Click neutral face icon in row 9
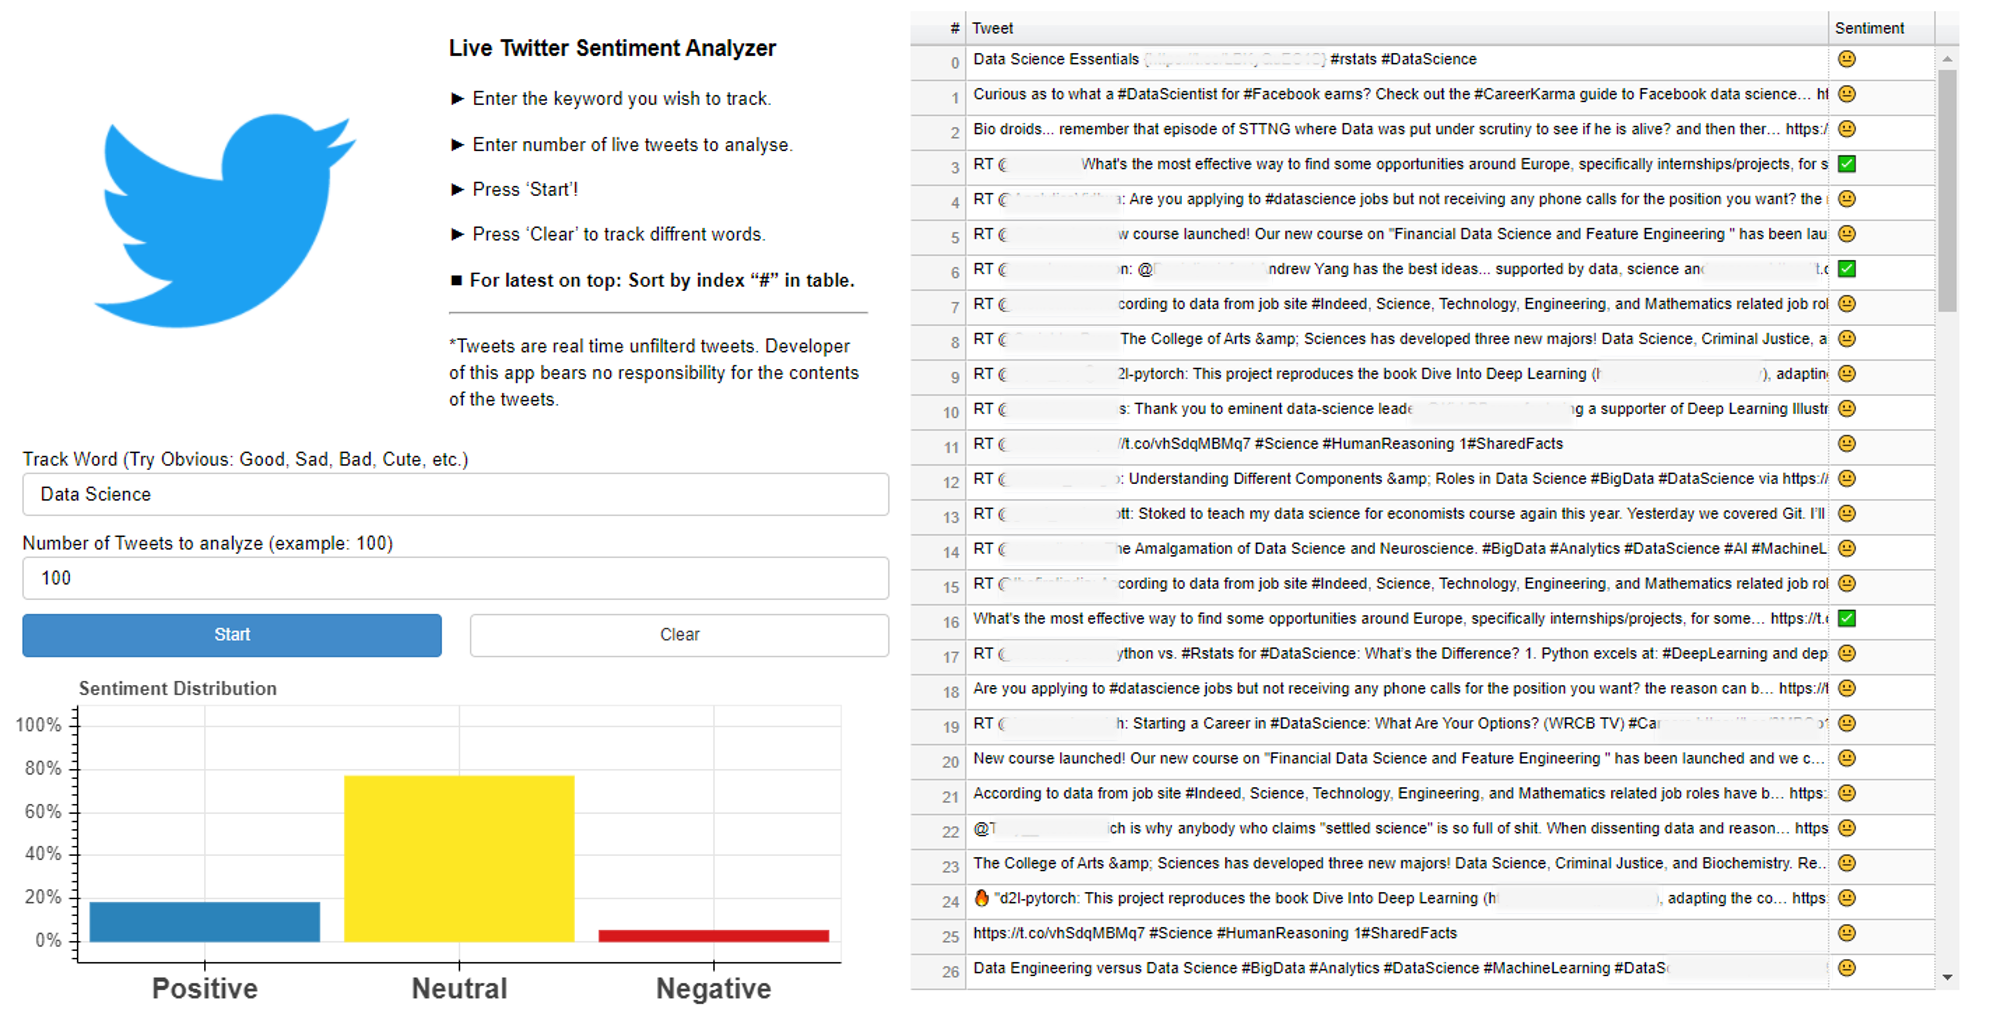 1847,374
